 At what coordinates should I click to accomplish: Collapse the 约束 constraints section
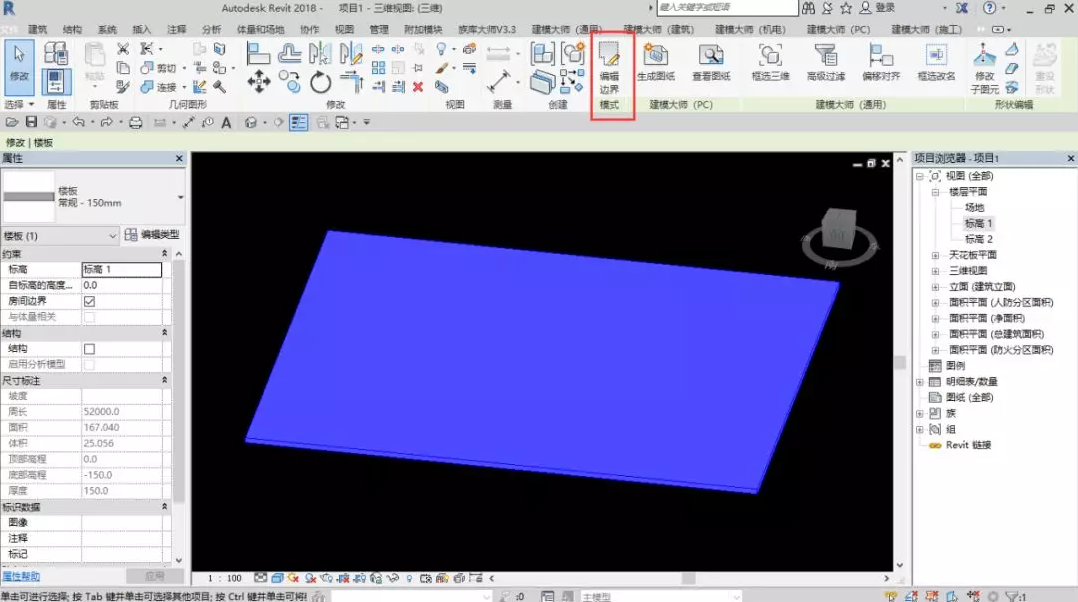164,254
